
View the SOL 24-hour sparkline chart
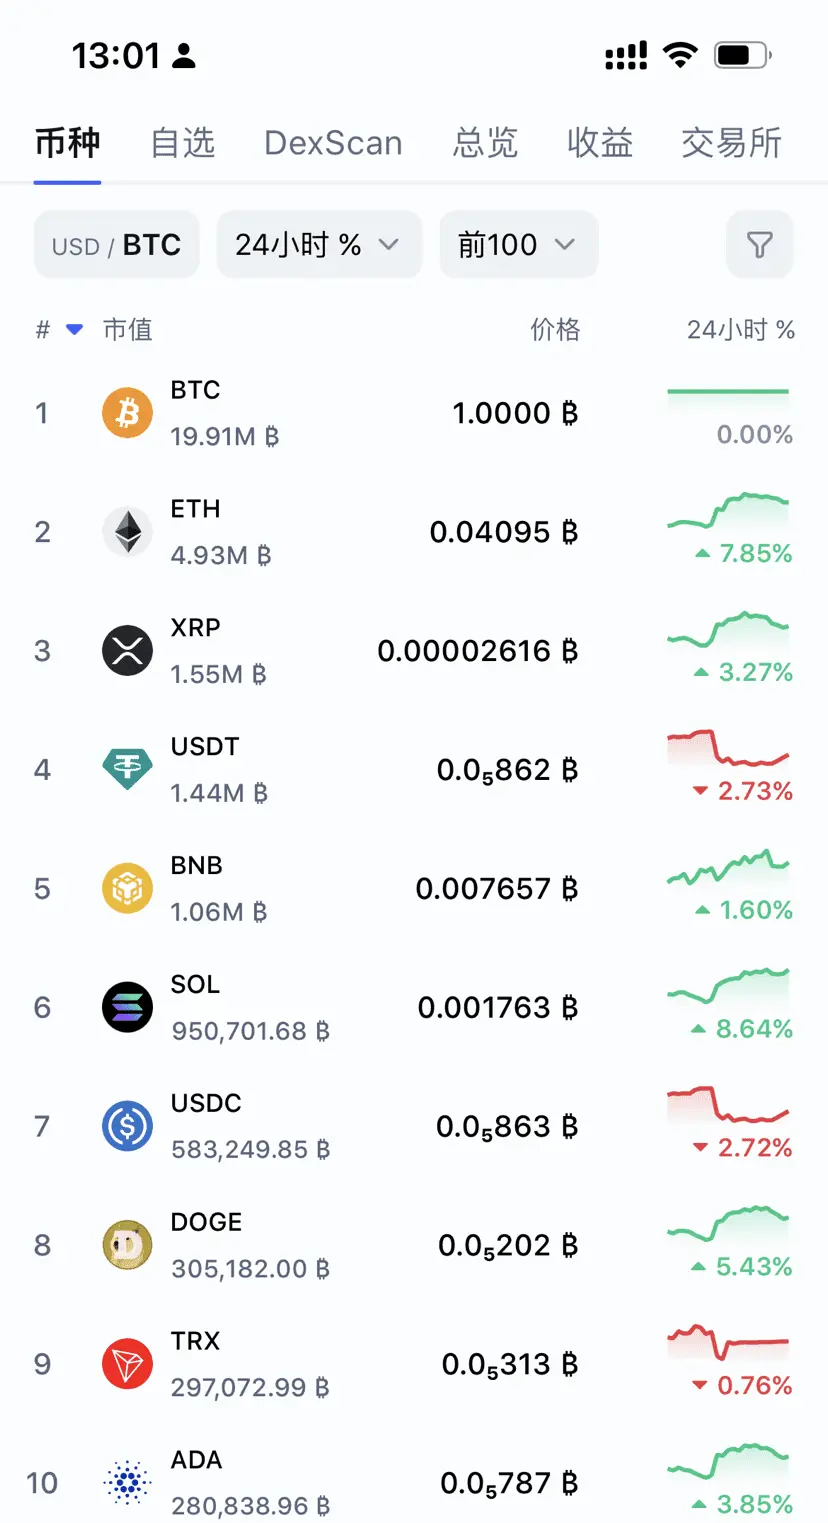click(728, 985)
